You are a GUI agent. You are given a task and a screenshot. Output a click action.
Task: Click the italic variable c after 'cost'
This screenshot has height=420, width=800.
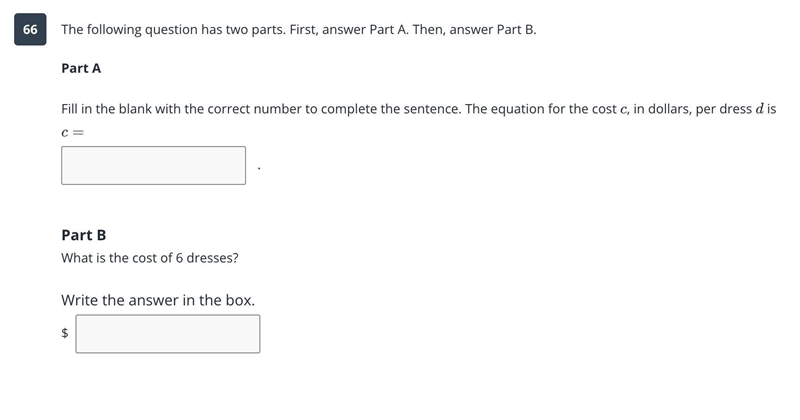click(x=623, y=110)
